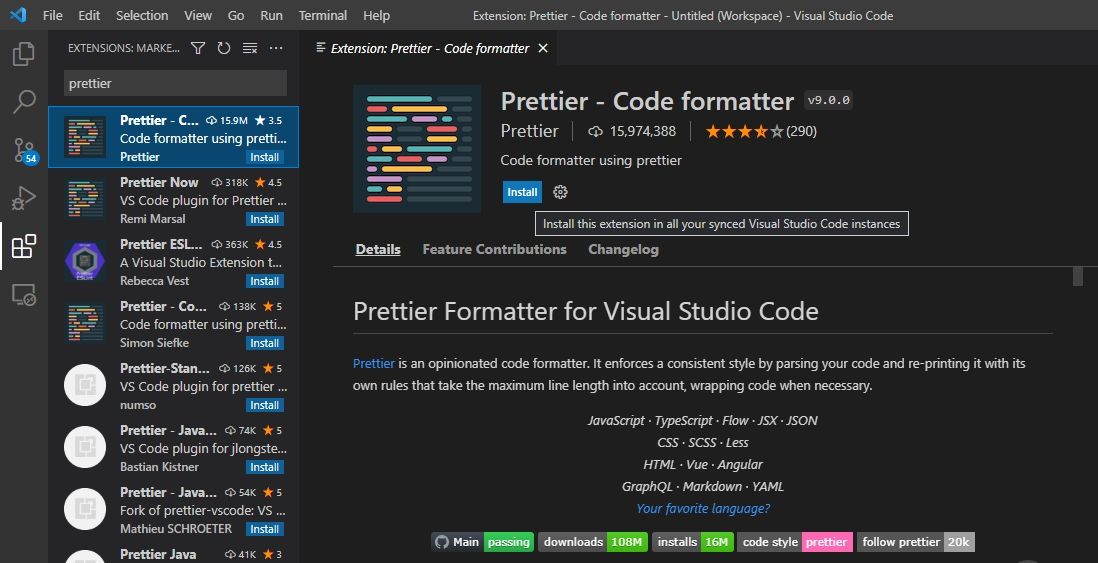Clear extensions search results icon
The width and height of the screenshot is (1098, 563).
click(x=250, y=48)
